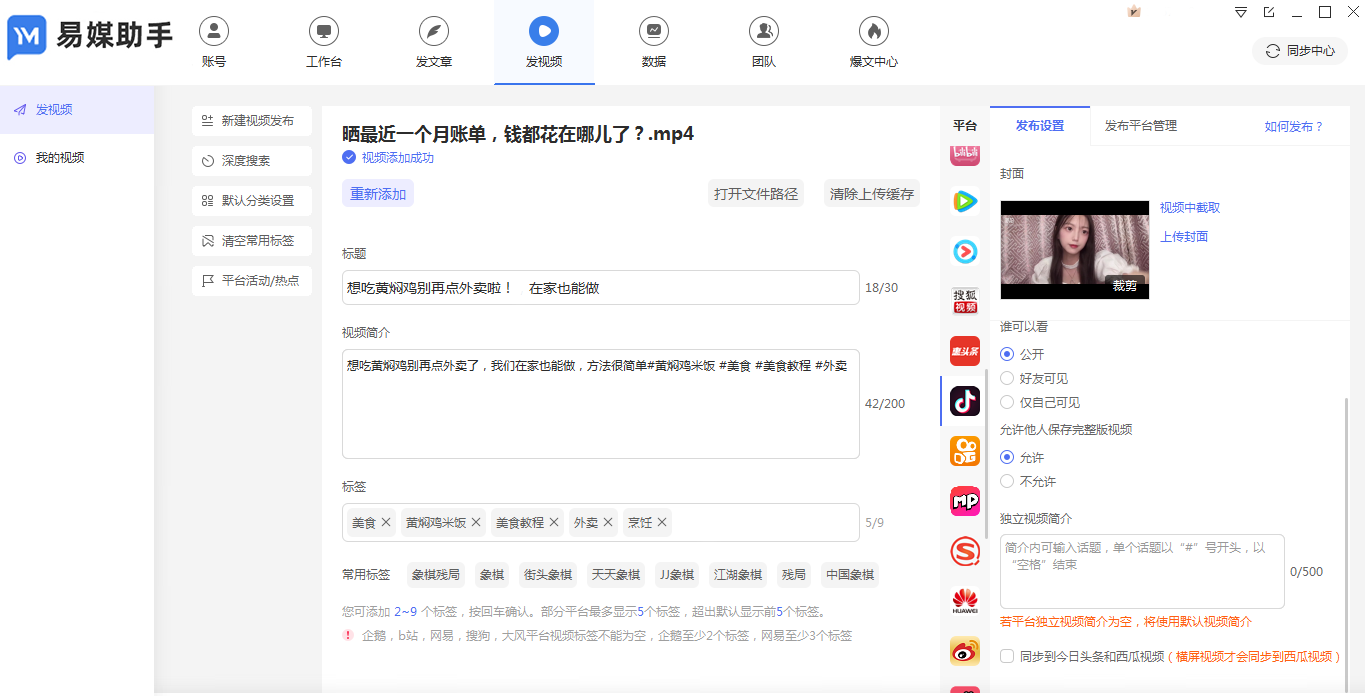The height and width of the screenshot is (696, 1365).
Task: Open the 数据 chart icon
Action: [653, 32]
